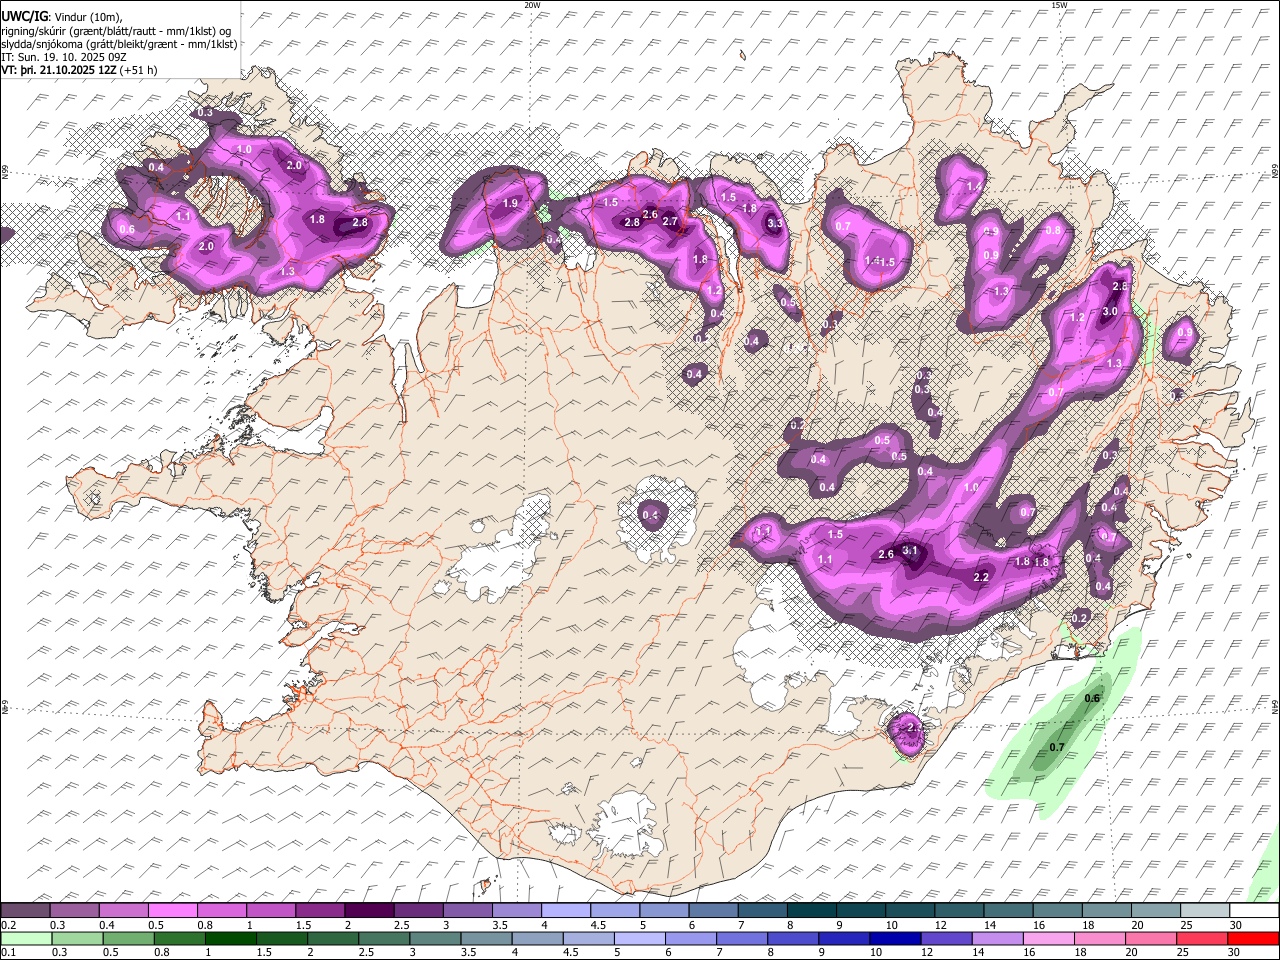Click the '20W' longitude label
1280x960 pixels.
click(x=532, y=5)
